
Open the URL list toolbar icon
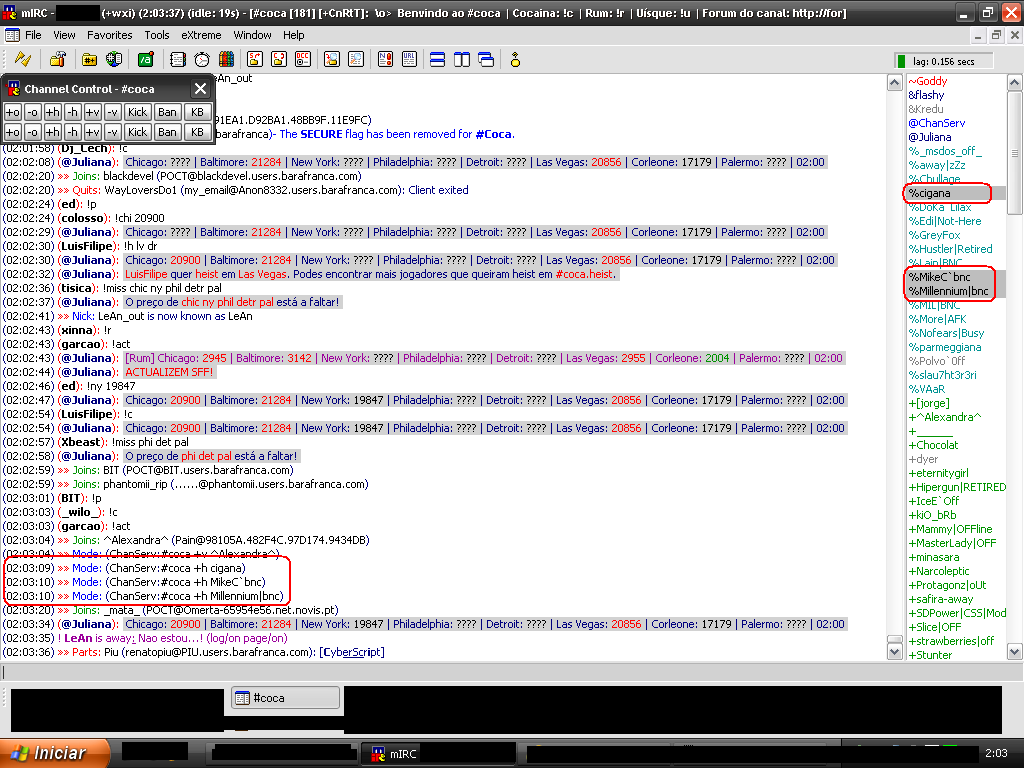407,59
